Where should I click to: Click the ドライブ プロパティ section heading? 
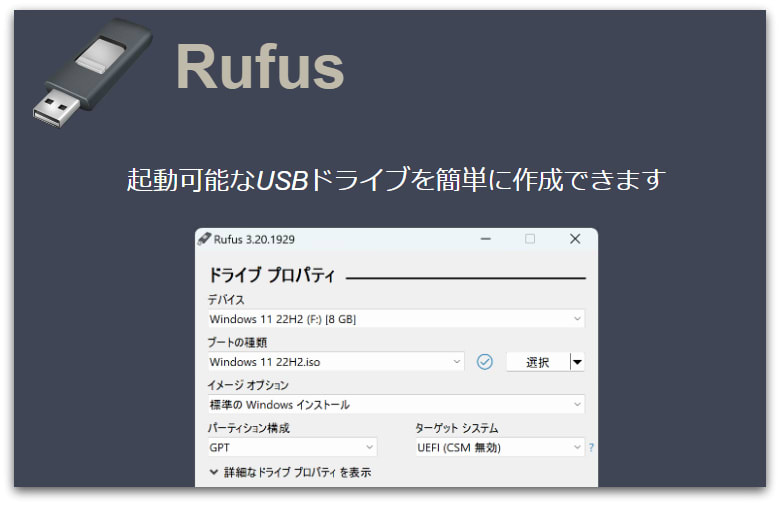pos(271,275)
